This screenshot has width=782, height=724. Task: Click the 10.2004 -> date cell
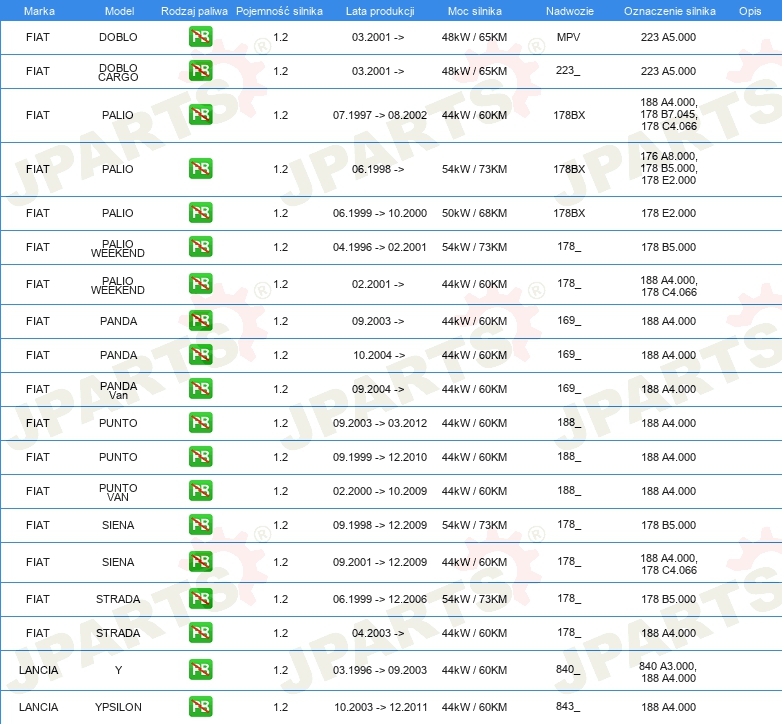379,355
